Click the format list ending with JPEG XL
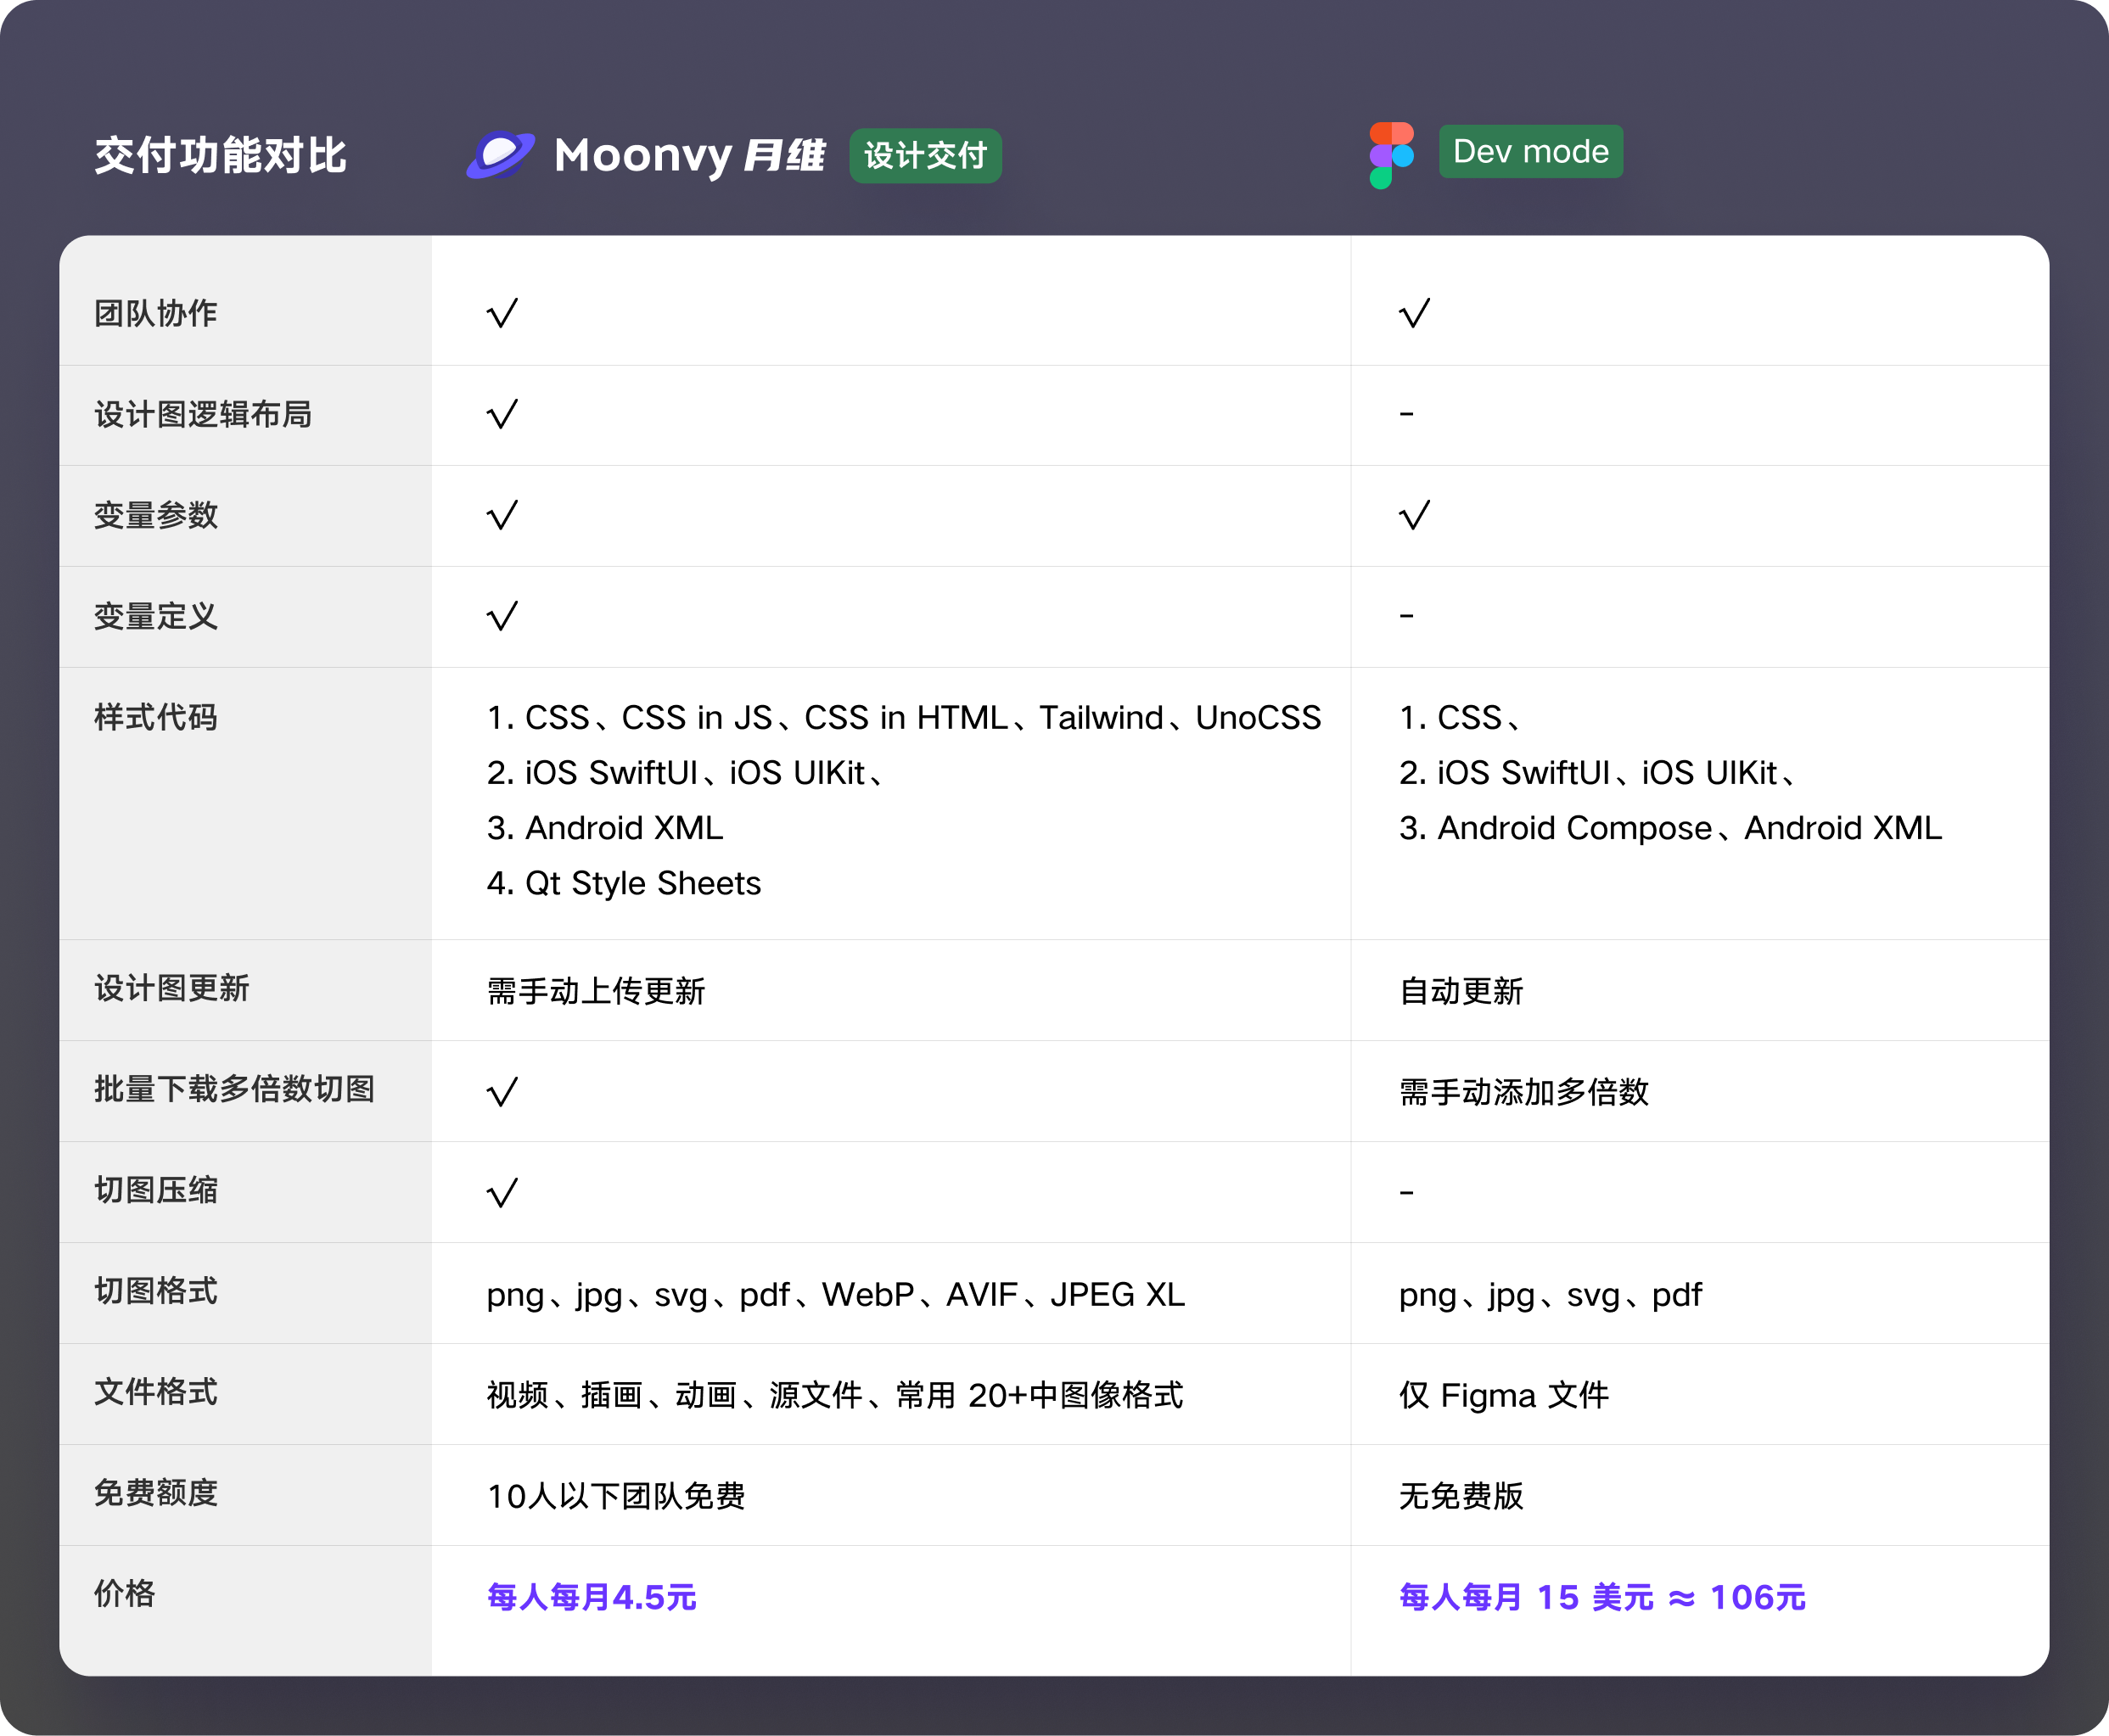The height and width of the screenshot is (1736, 2109). click(x=836, y=1295)
